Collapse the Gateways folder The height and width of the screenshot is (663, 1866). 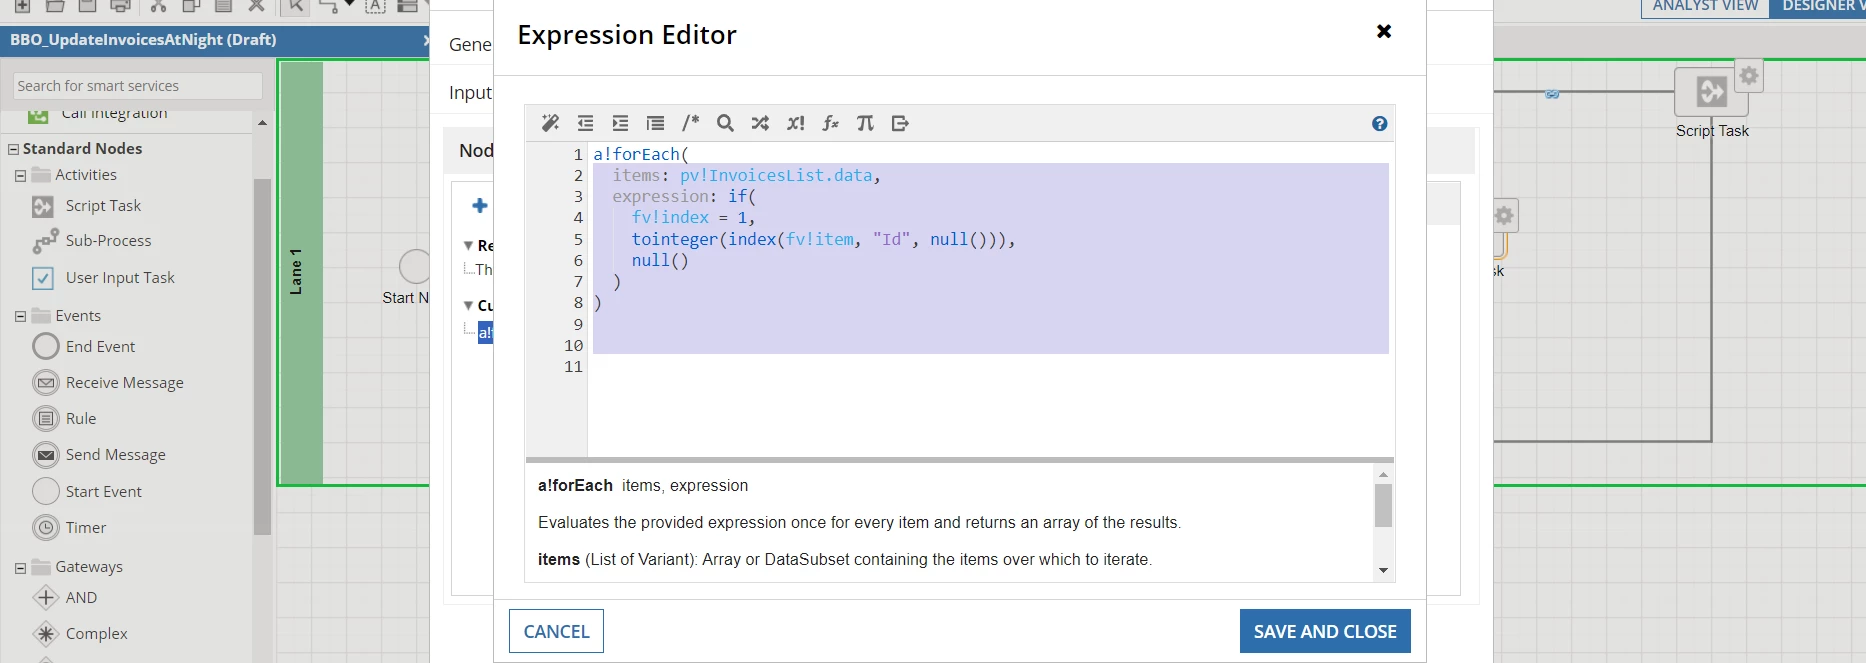click(20, 568)
